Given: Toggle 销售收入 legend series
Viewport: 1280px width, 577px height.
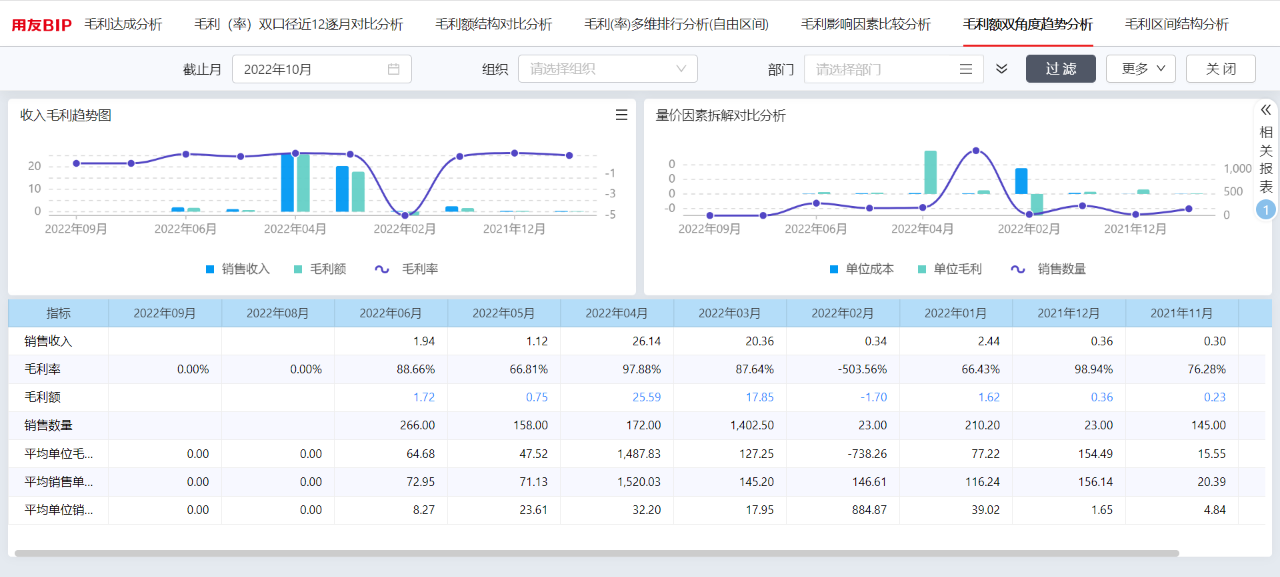Looking at the screenshot, I should point(238,269).
